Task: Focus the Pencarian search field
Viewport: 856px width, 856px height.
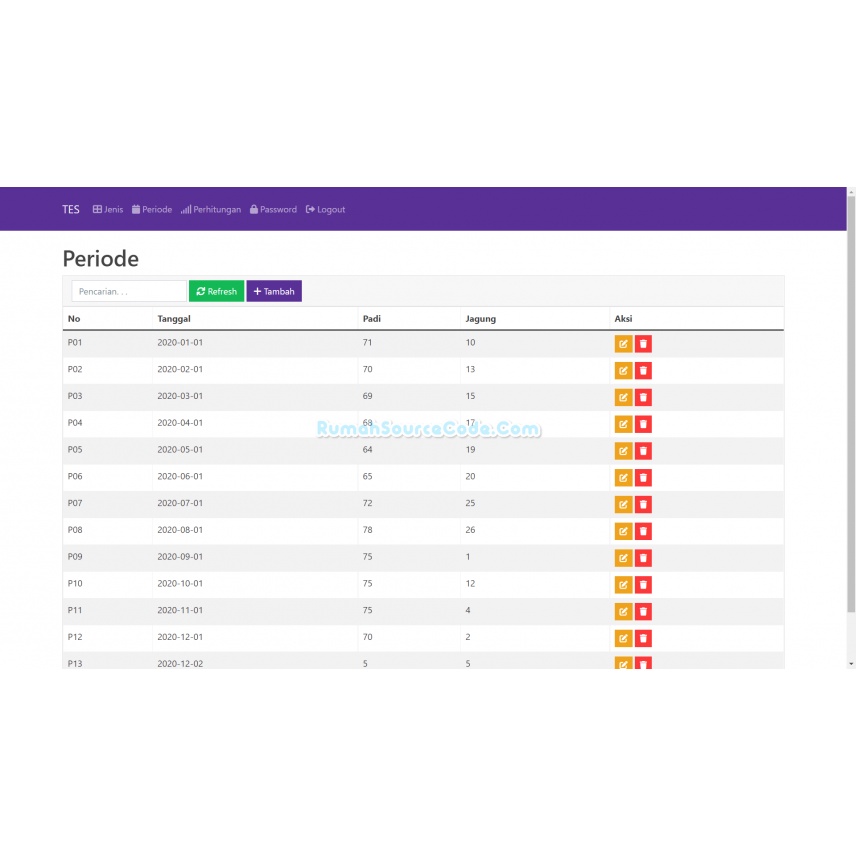Action: [129, 291]
